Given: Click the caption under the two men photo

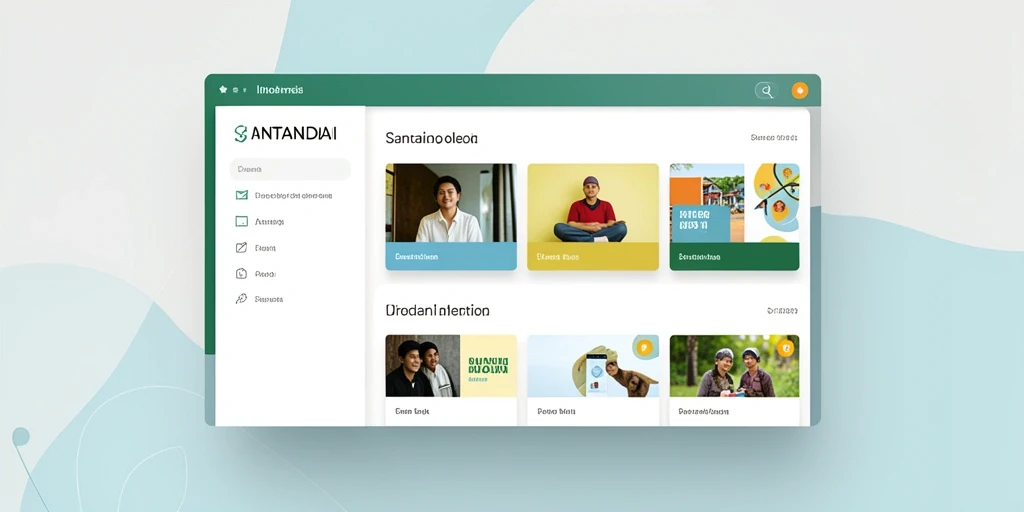Looking at the screenshot, I should point(412,412).
